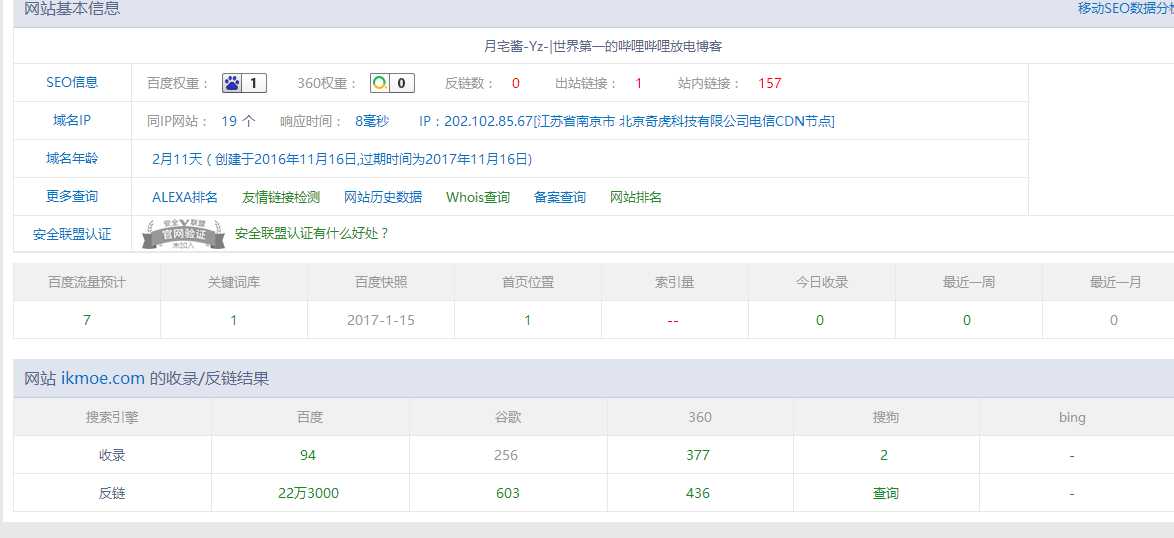Click the site title 月宅酱-Yz- text
Viewport: 1174px width, 538px height.
click(517, 46)
